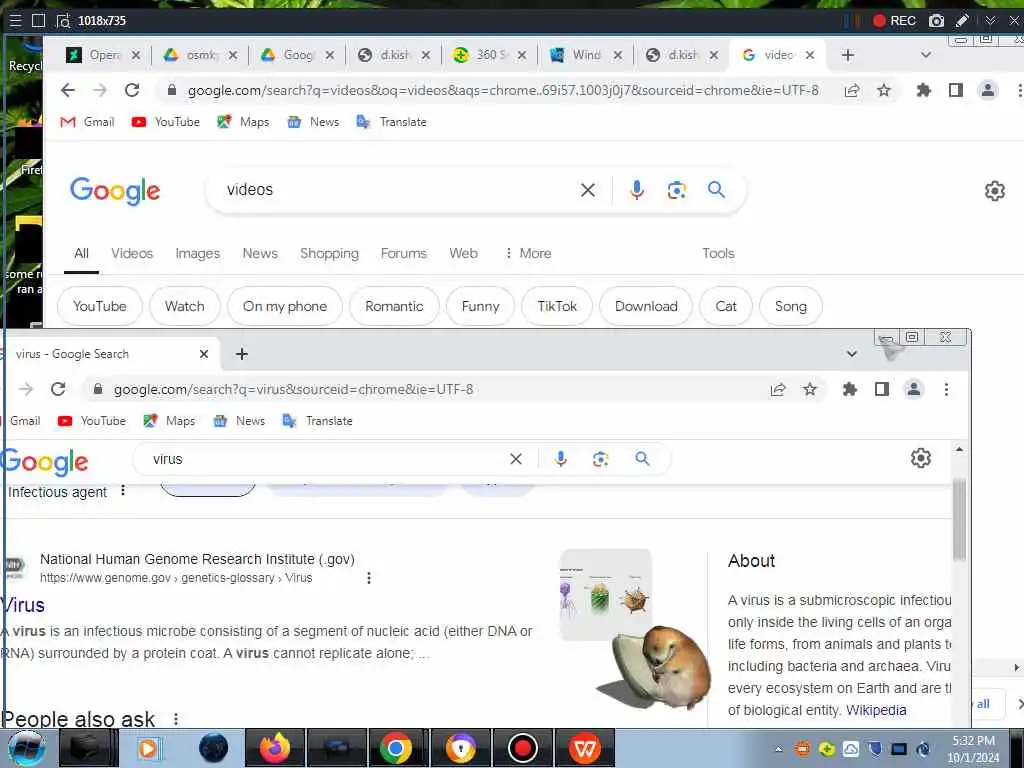
Task: Go back in the videos Chrome window
Action: [x=68, y=90]
